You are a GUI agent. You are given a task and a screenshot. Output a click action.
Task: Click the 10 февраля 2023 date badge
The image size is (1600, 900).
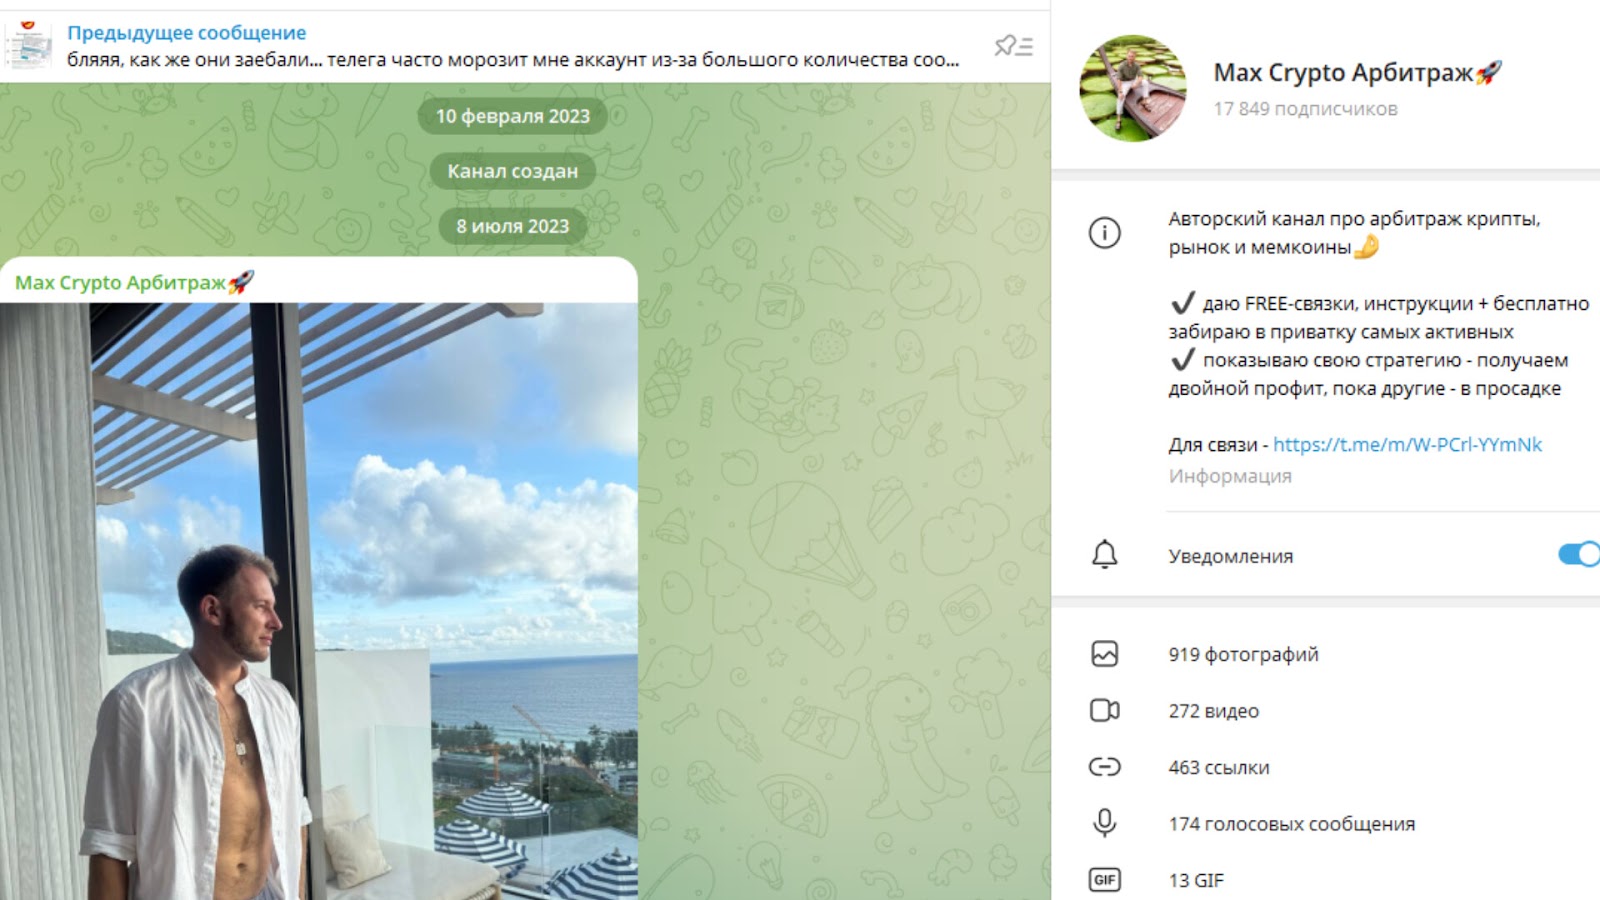pyautogui.click(x=512, y=116)
